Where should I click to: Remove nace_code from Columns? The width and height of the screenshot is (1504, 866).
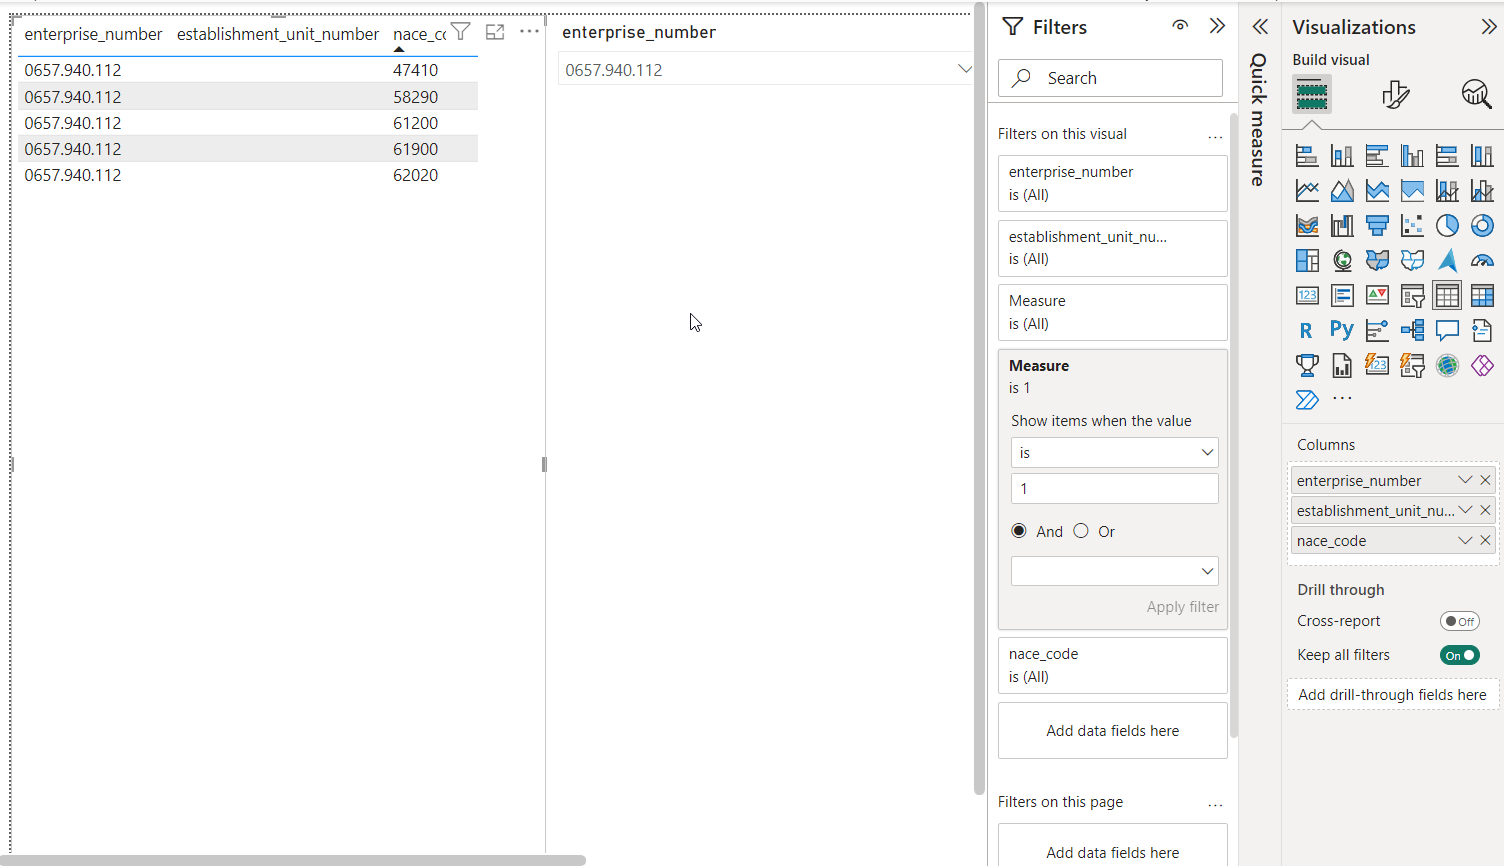coord(1485,540)
